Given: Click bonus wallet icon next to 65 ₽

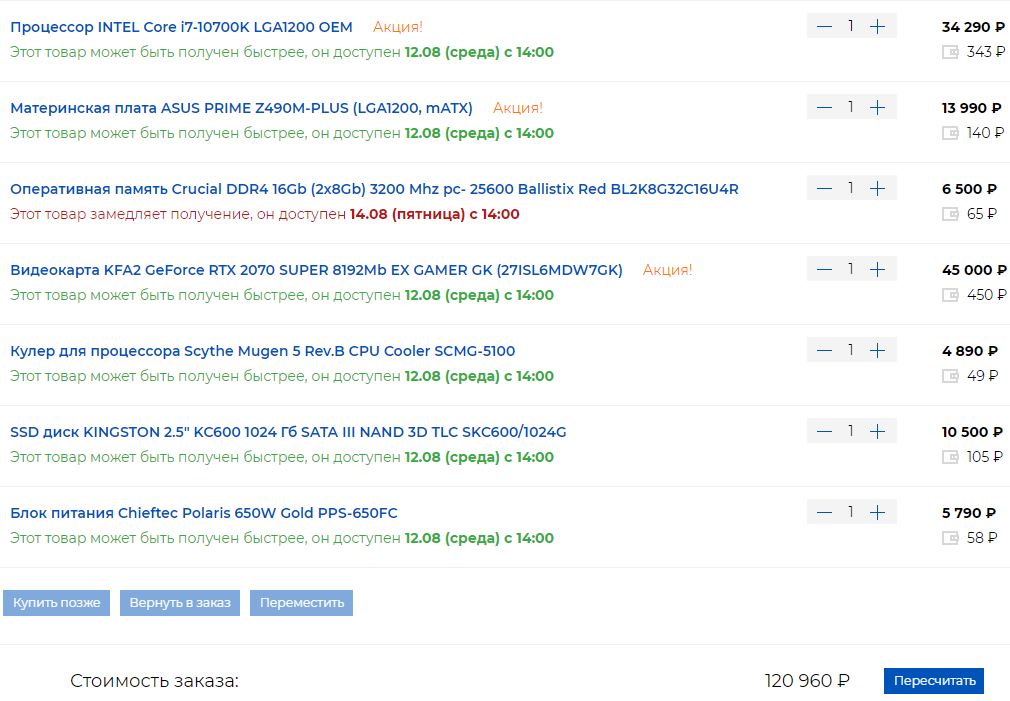Looking at the screenshot, I should point(950,214).
